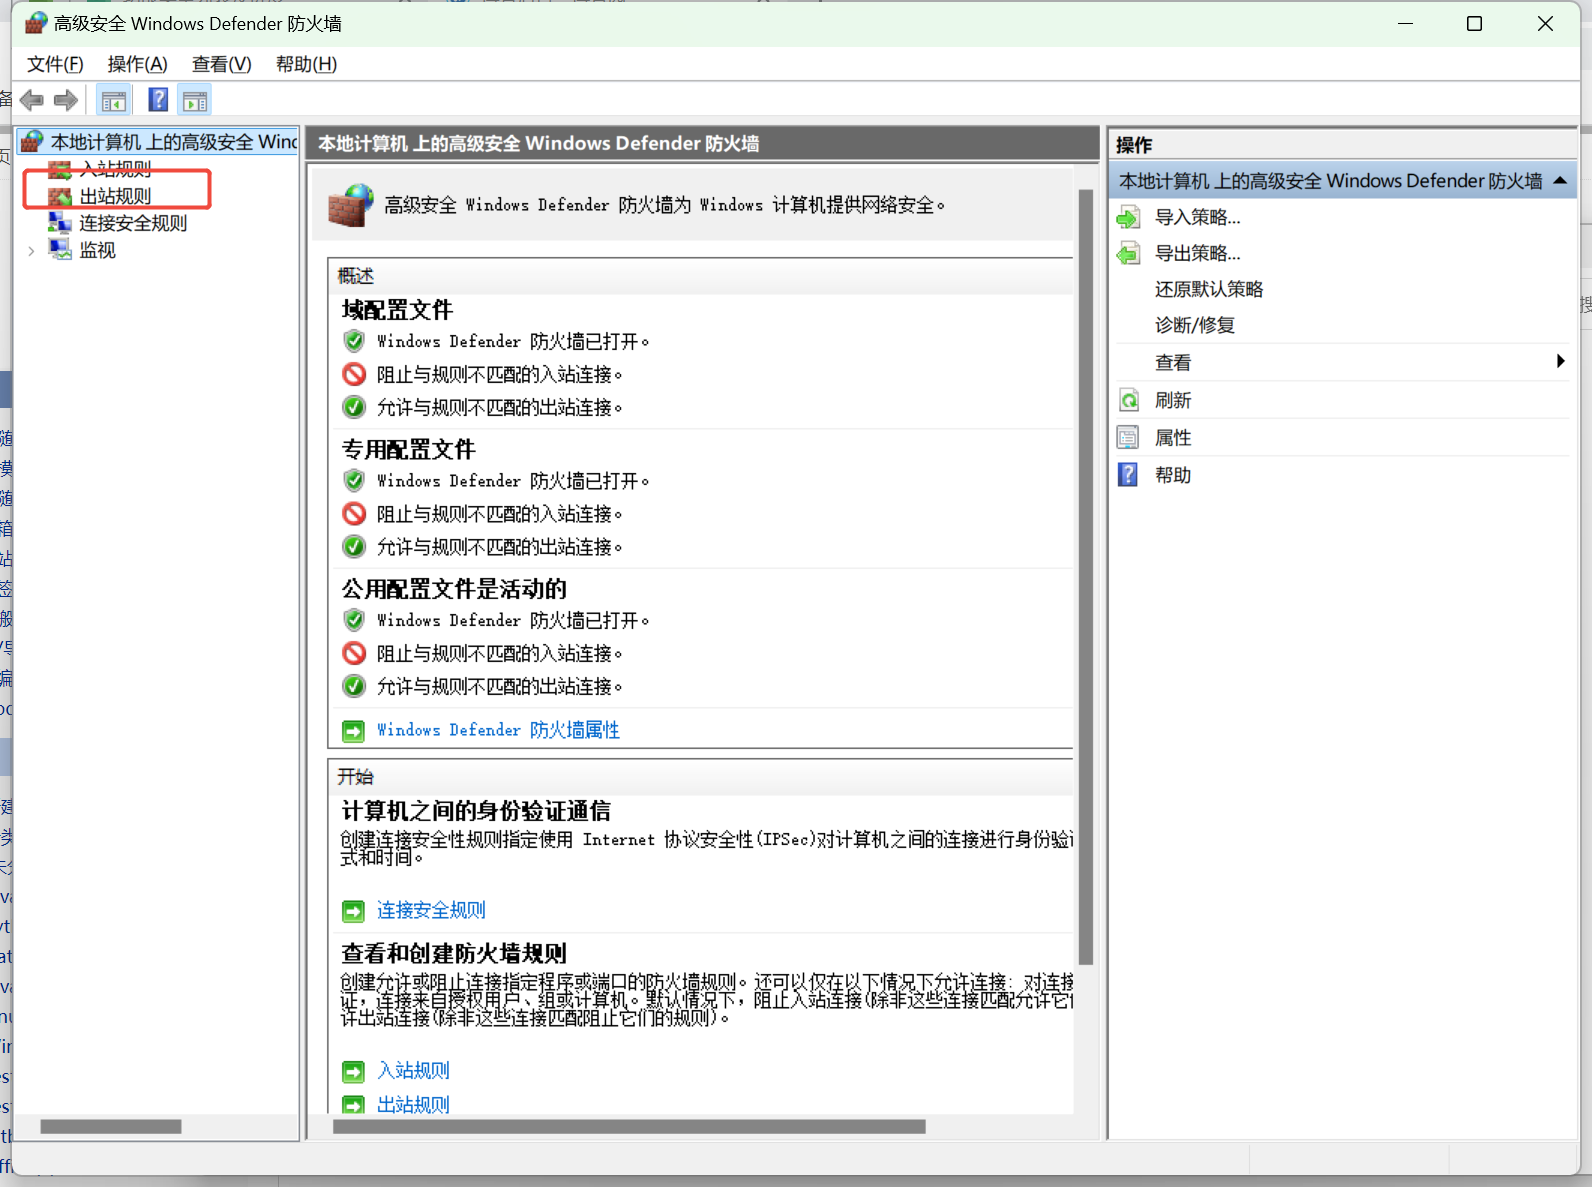1592x1187 pixels.
Task: Click 域配置文件 heading text
Action: 397,310
